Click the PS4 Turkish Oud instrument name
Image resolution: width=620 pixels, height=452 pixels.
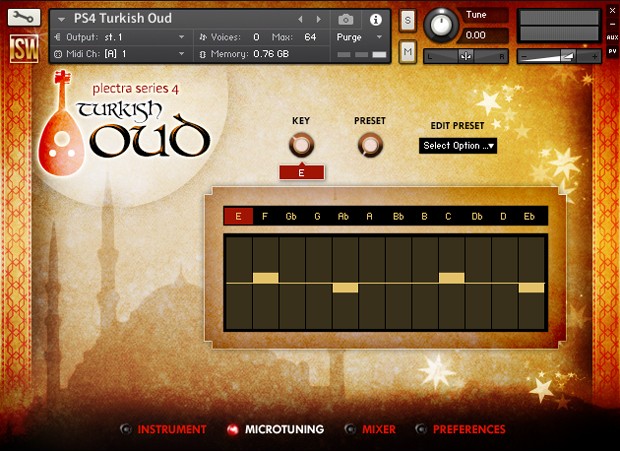point(123,18)
